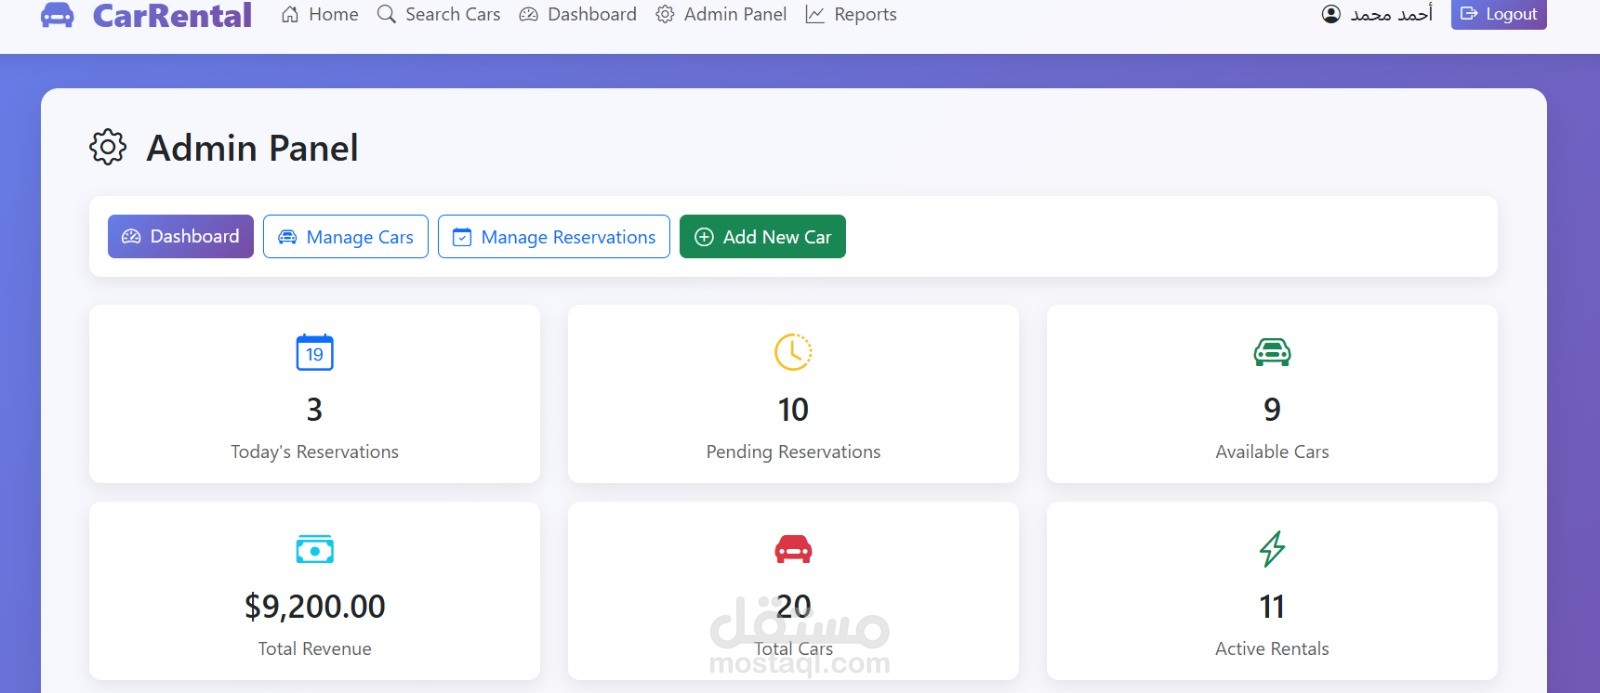
Task: Switch to the purple Dashboard tab
Action: 181,237
